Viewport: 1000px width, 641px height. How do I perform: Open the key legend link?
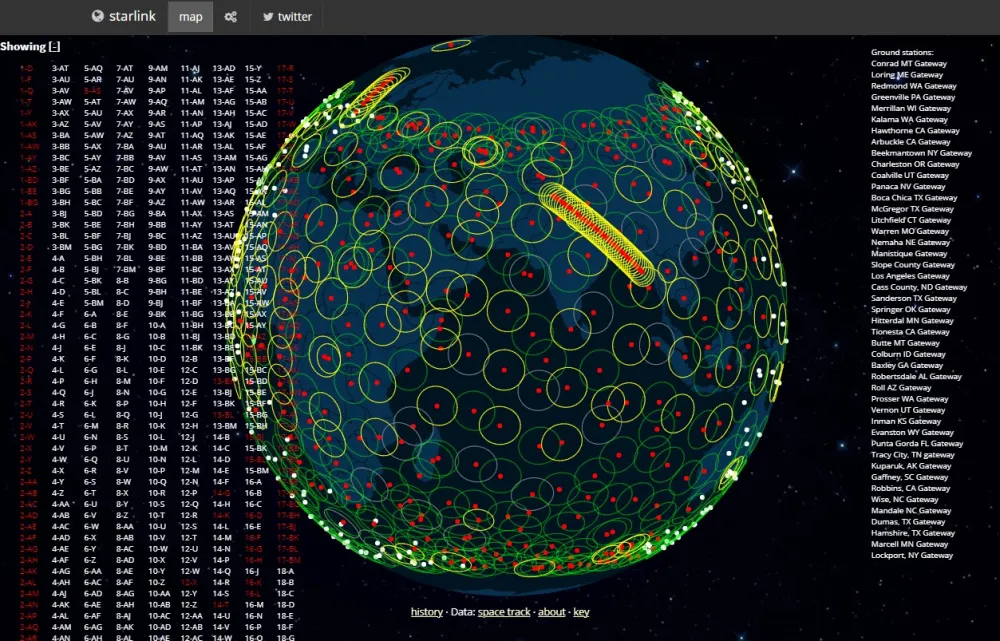pyautogui.click(x=581, y=612)
